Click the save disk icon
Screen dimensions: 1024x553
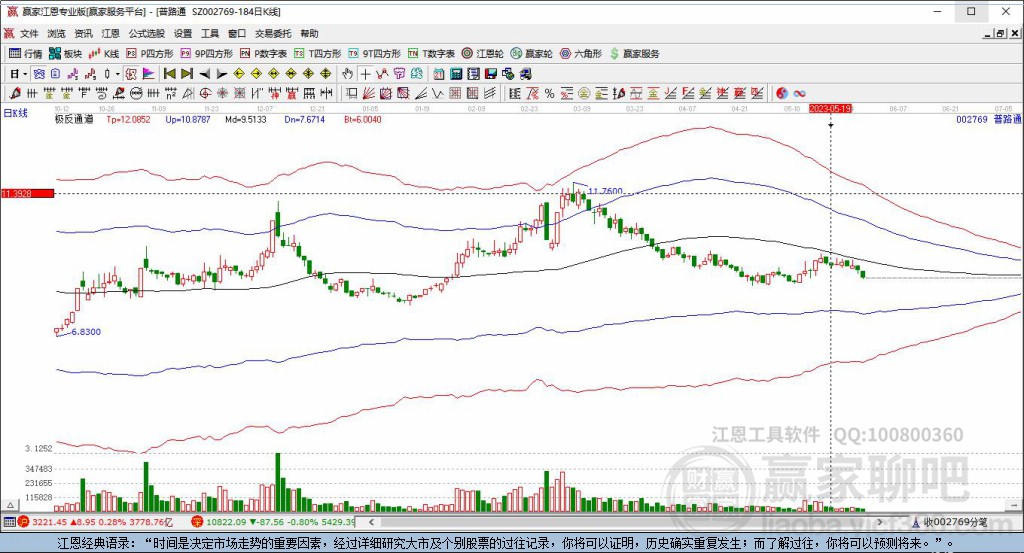(491, 74)
